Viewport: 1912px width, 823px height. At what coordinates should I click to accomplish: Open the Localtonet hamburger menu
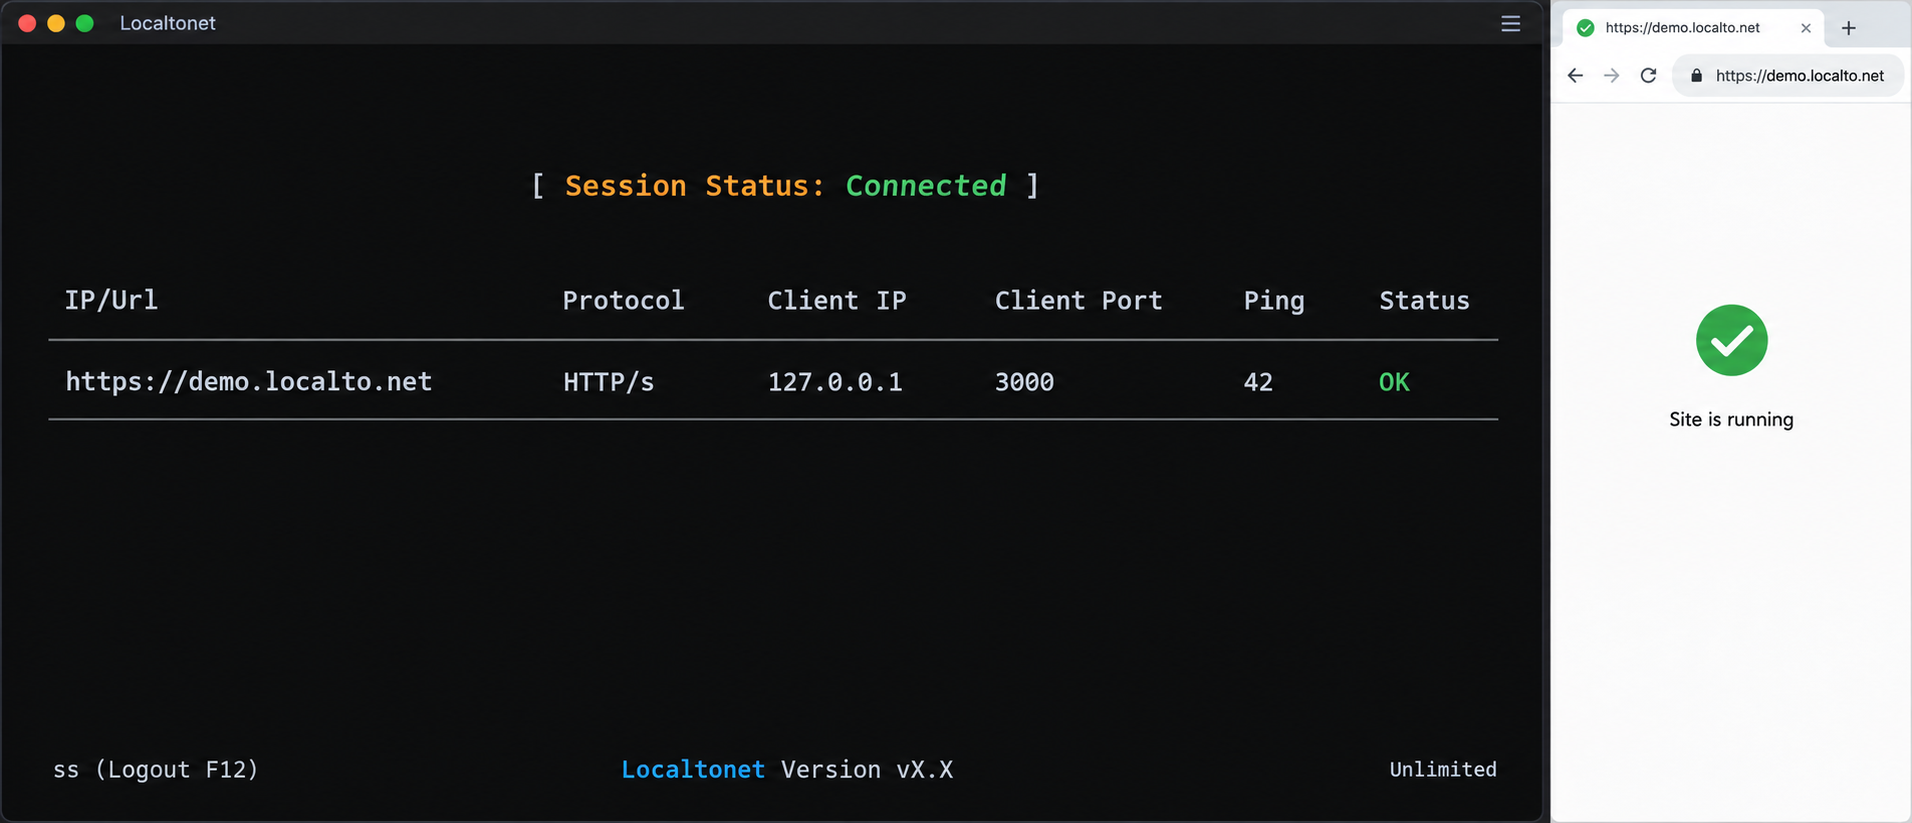click(1510, 23)
